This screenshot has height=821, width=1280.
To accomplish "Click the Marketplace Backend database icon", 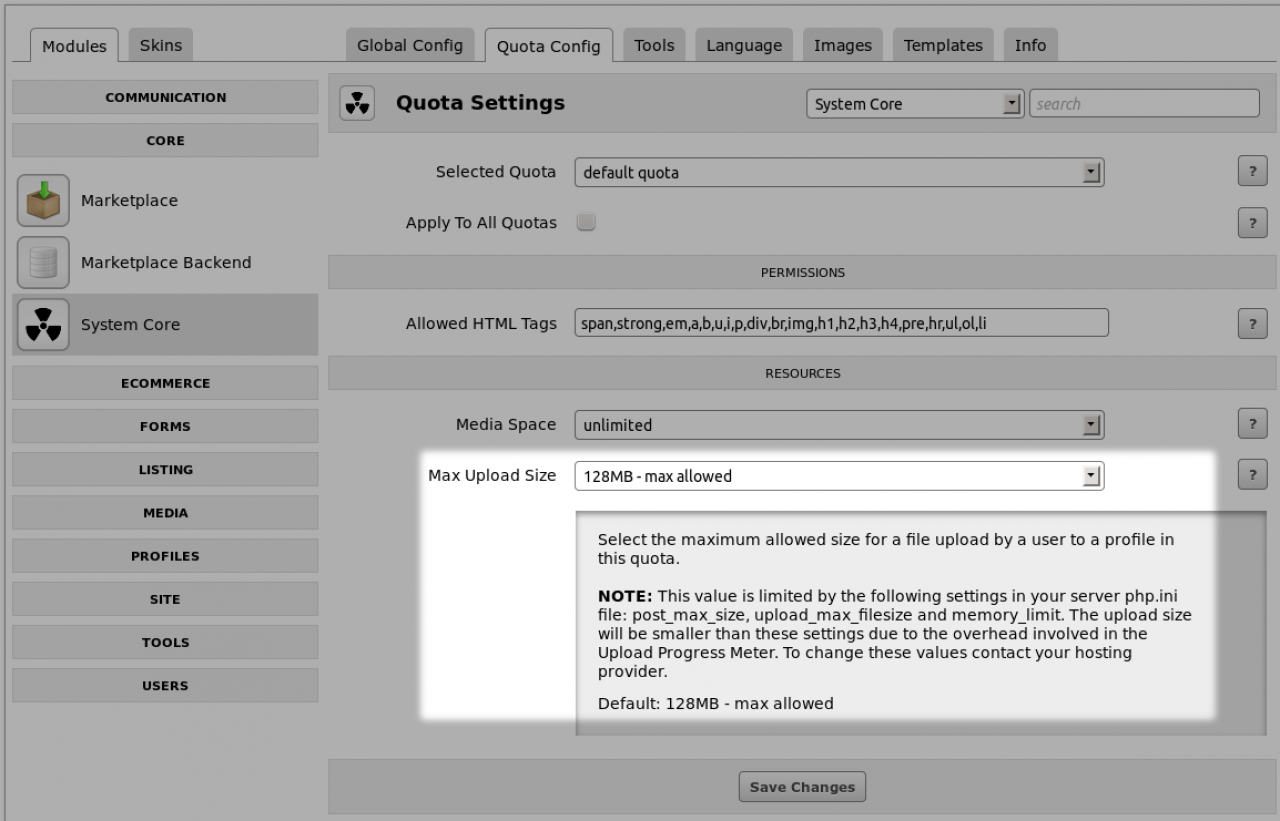I will [43, 263].
